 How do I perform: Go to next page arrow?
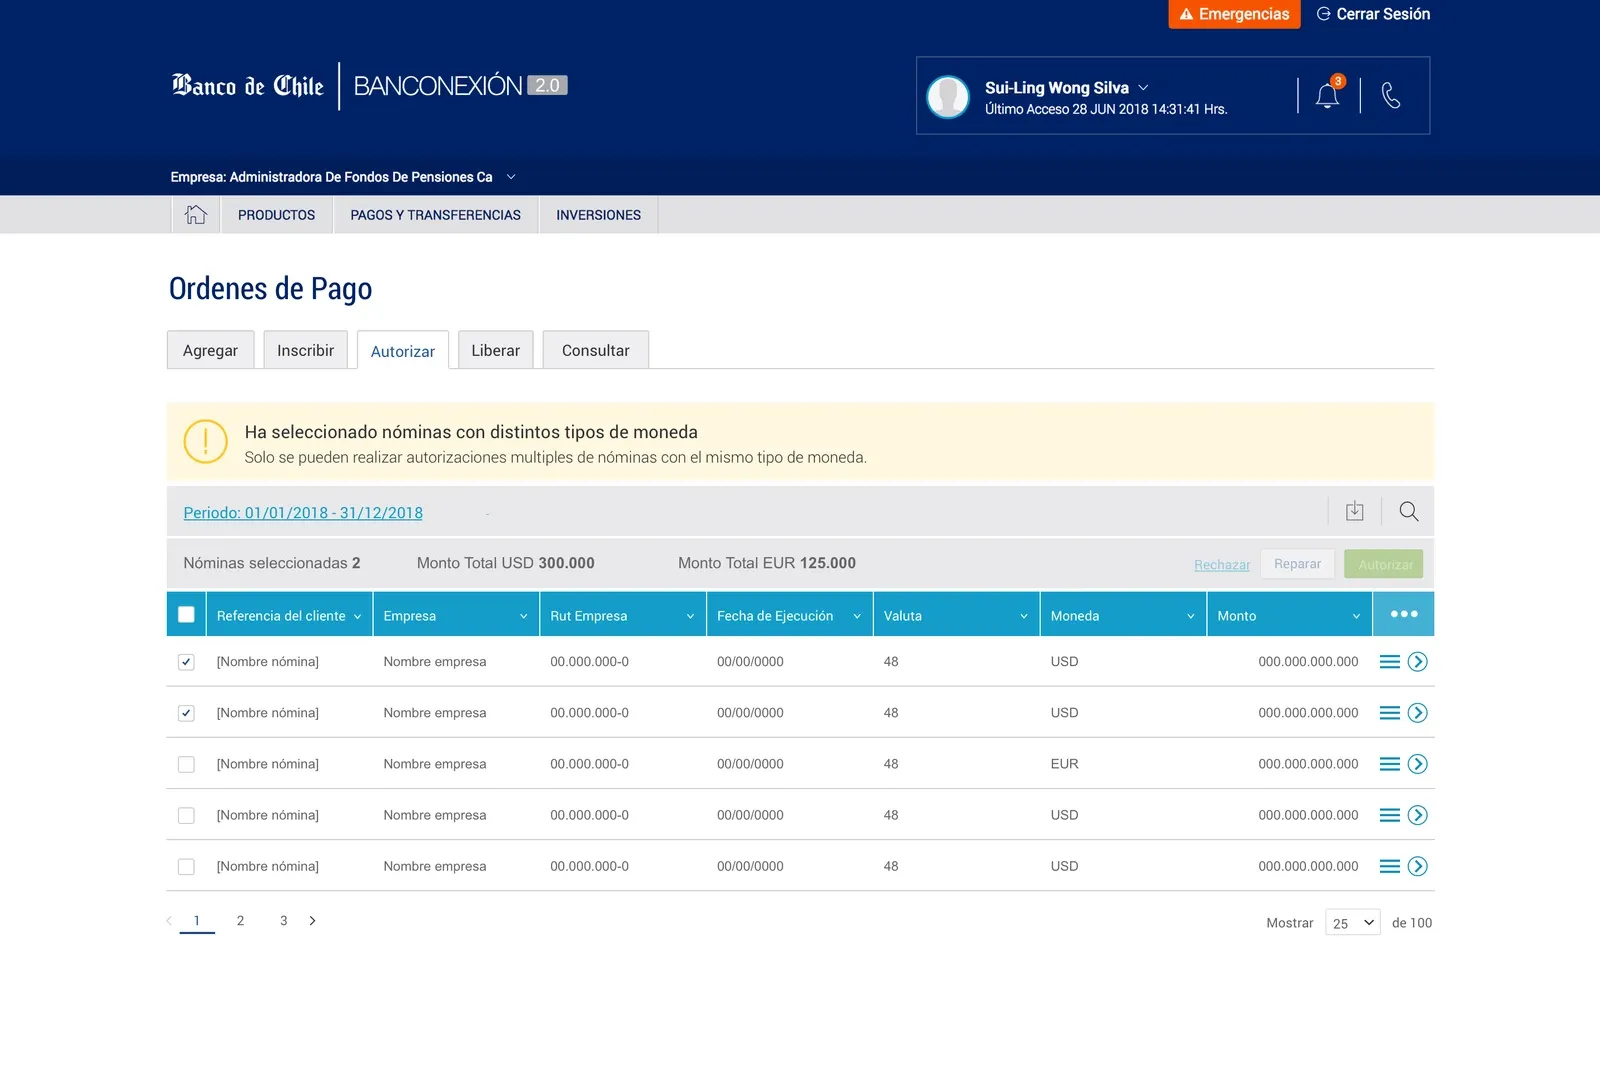click(x=312, y=921)
